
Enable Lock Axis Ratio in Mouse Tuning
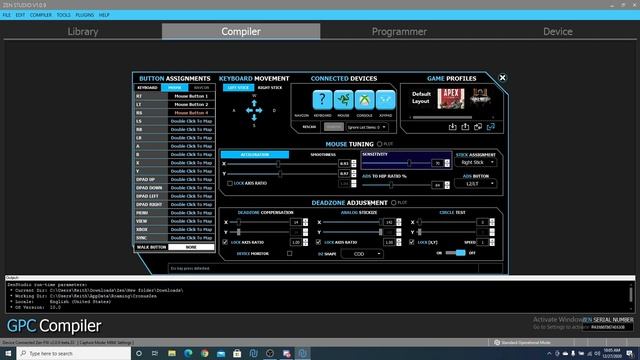coord(230,183)
